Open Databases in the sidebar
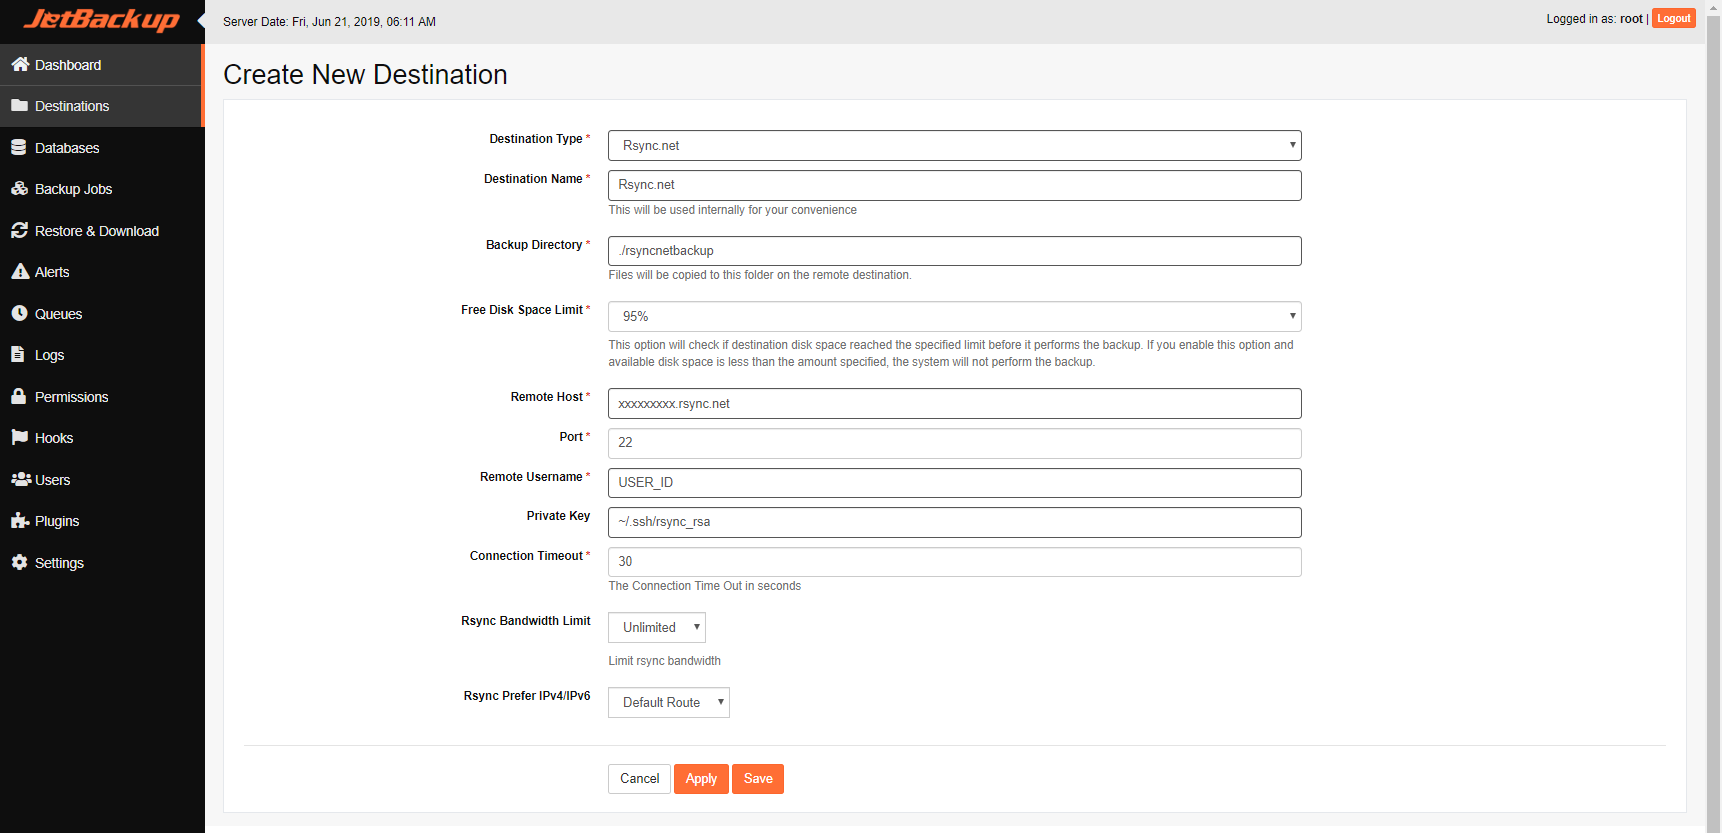 pos(102,148)
